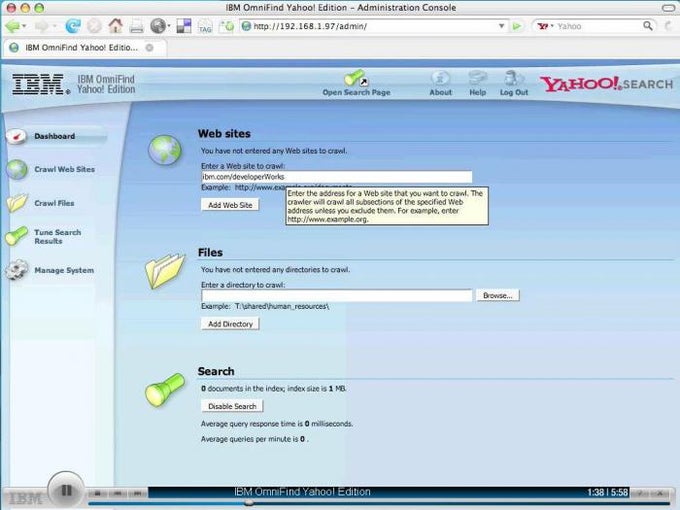The image size is (680, 510).
Task: Click the video player's middle transport button
Action: tap(118, 493)
